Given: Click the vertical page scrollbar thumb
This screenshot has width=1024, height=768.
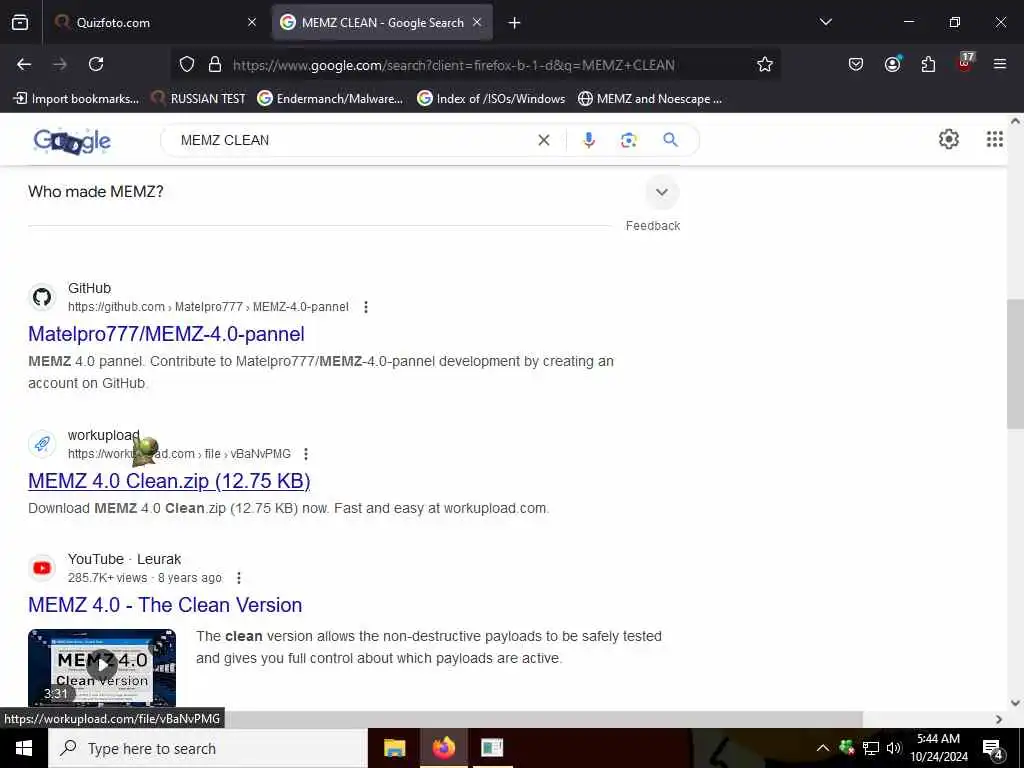Looking at the screenshot, I should [x=1015, y=364].
